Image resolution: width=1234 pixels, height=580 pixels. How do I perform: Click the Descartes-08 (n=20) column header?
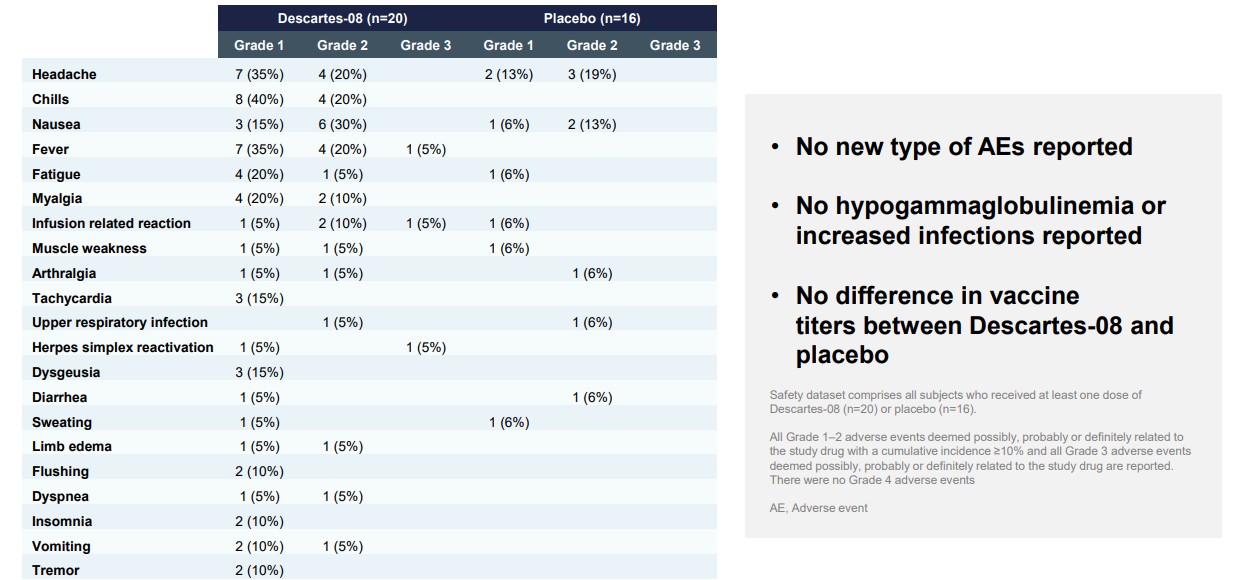[342, 18]
